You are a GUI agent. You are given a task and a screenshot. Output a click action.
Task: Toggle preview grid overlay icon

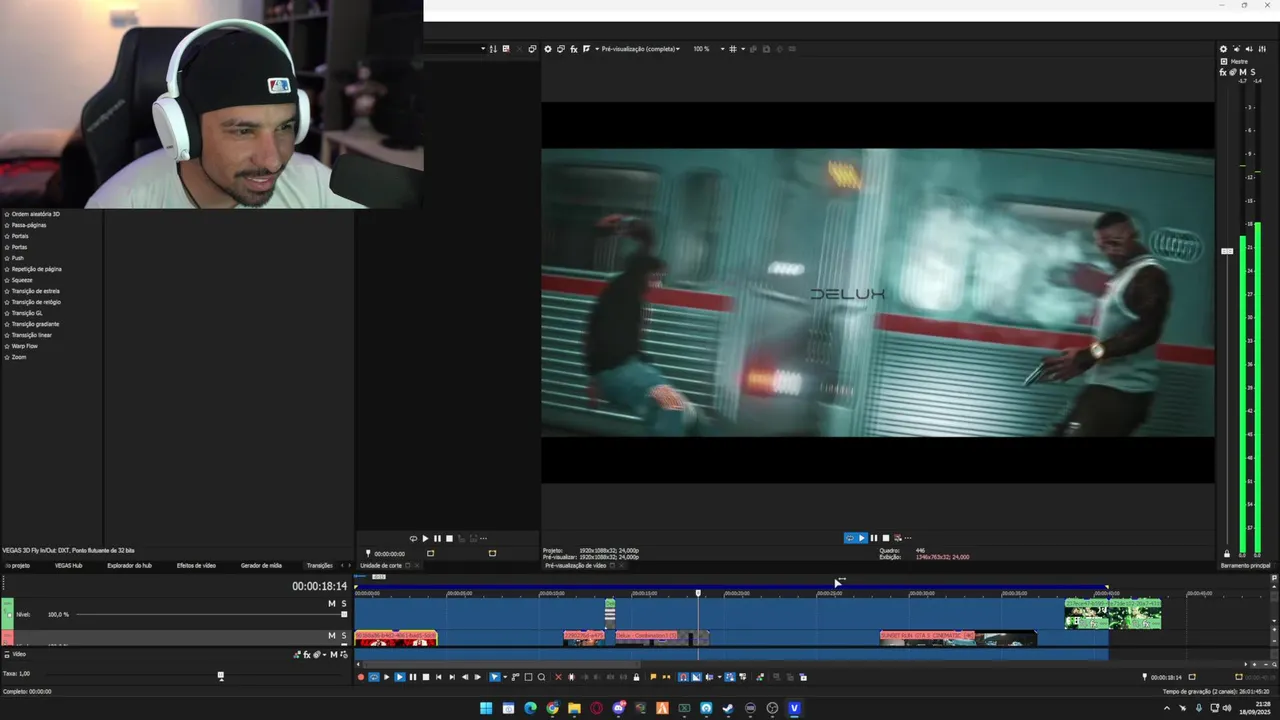tap(733, 49)
